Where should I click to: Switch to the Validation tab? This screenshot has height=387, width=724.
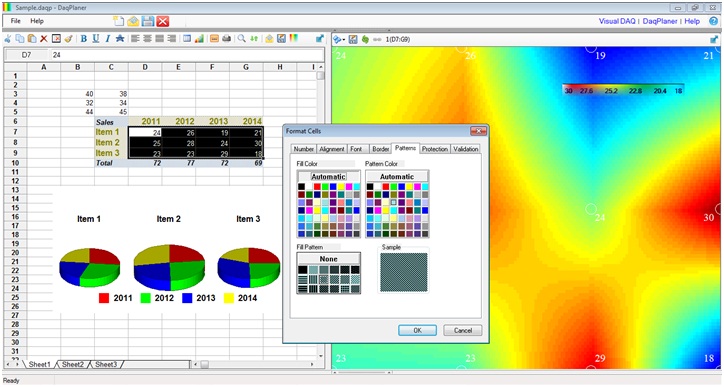[x=465, y=149]
